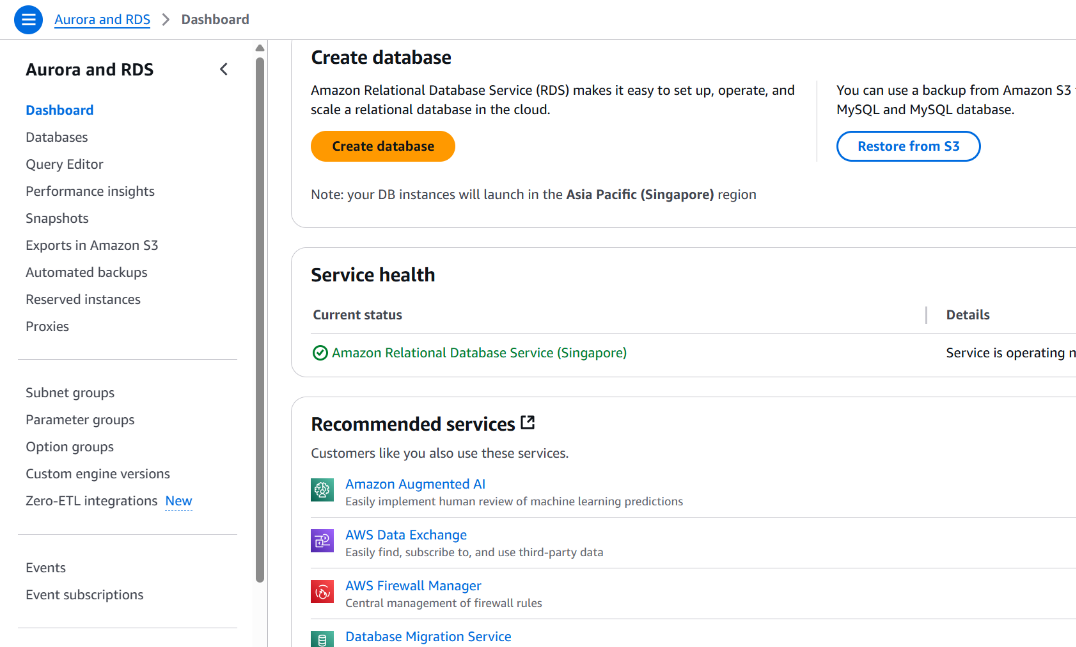This screenshot has width=1076, height=647.
Task: Open the hamburger navigation menu
Action: coord(28,19)
